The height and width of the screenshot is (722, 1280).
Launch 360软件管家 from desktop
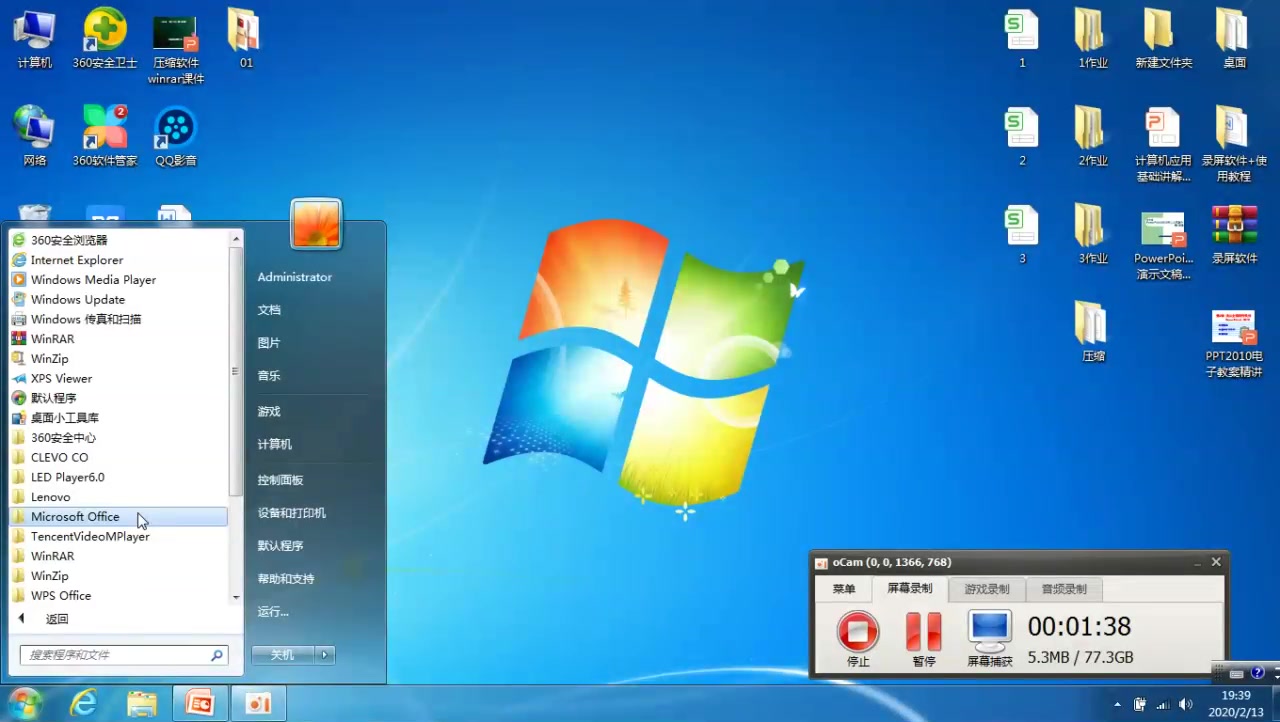tap(105, 137)
